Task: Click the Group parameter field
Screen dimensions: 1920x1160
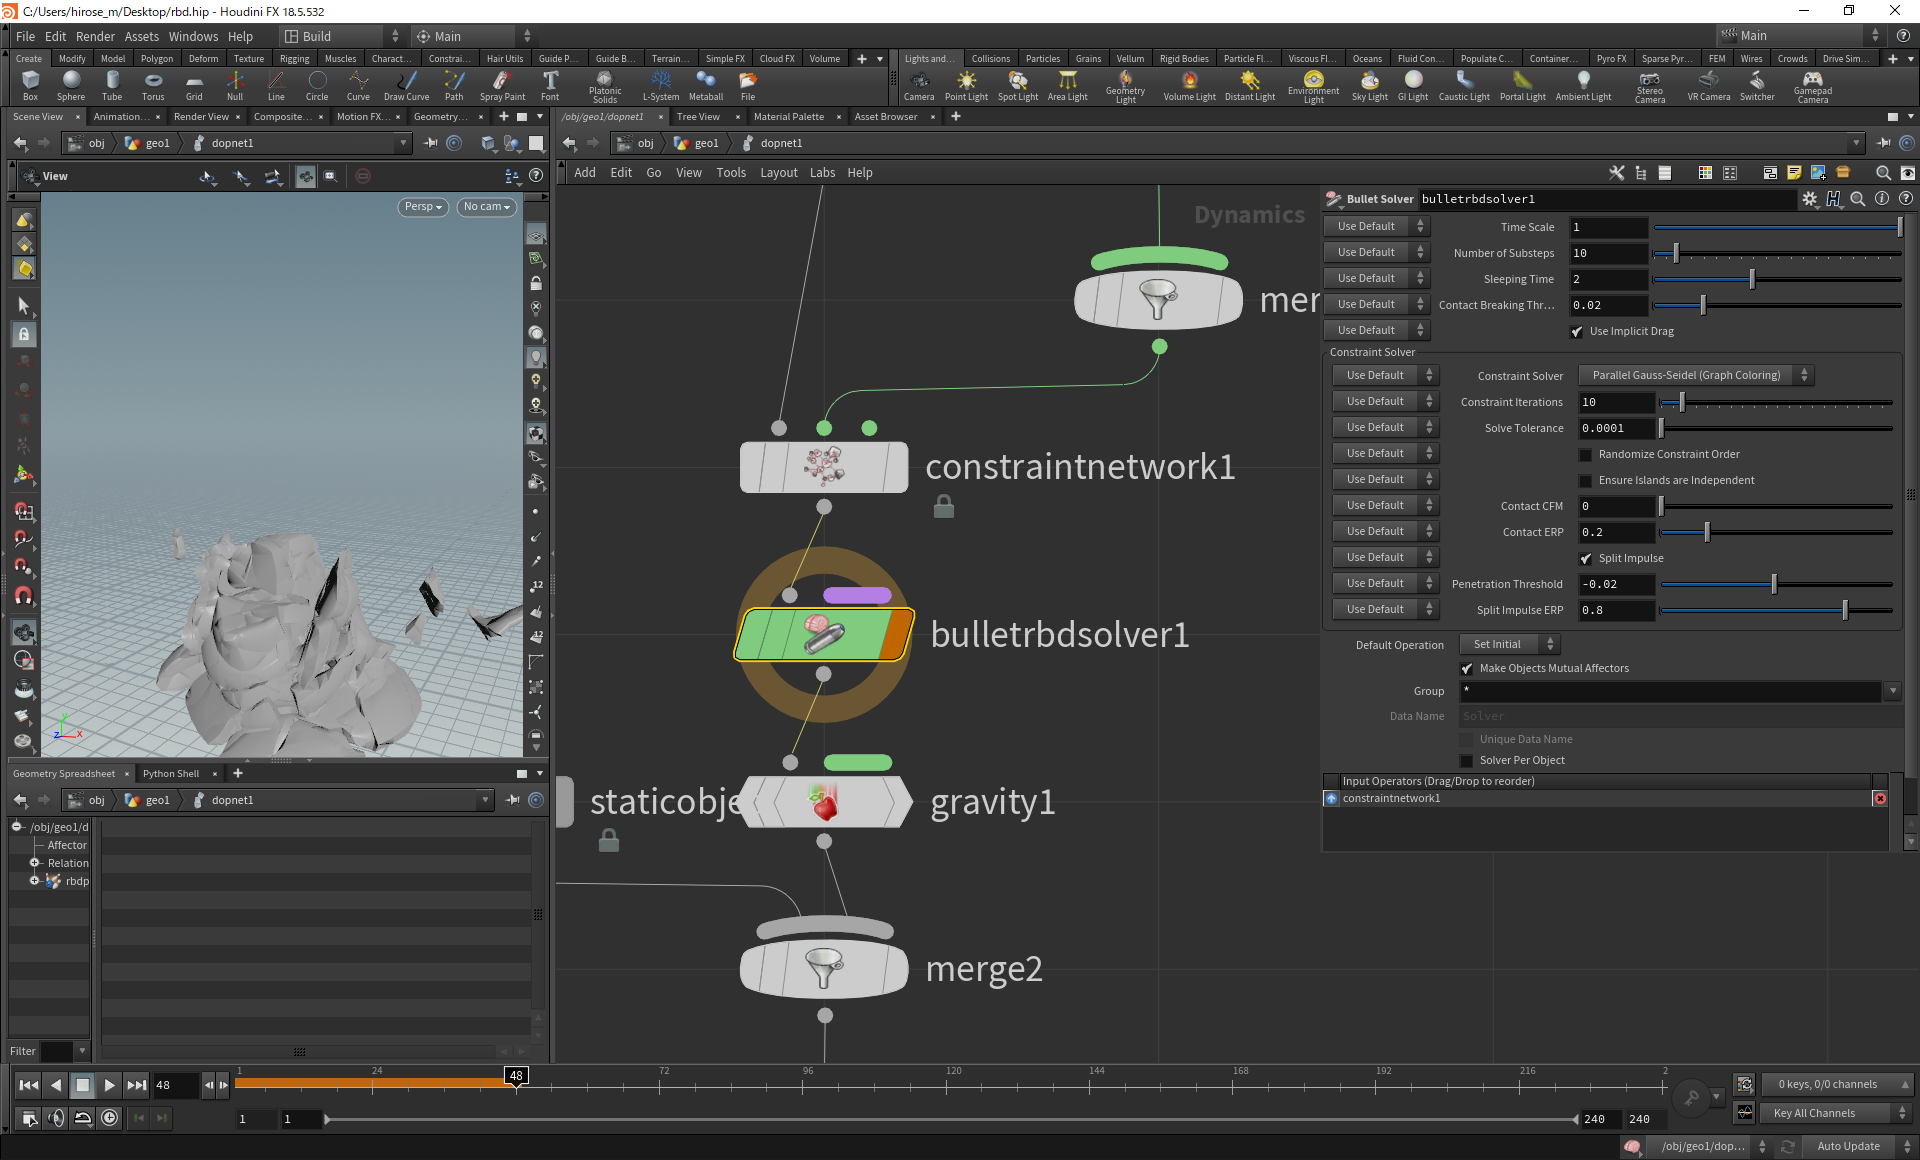Action: click(x=1671, y=692)
